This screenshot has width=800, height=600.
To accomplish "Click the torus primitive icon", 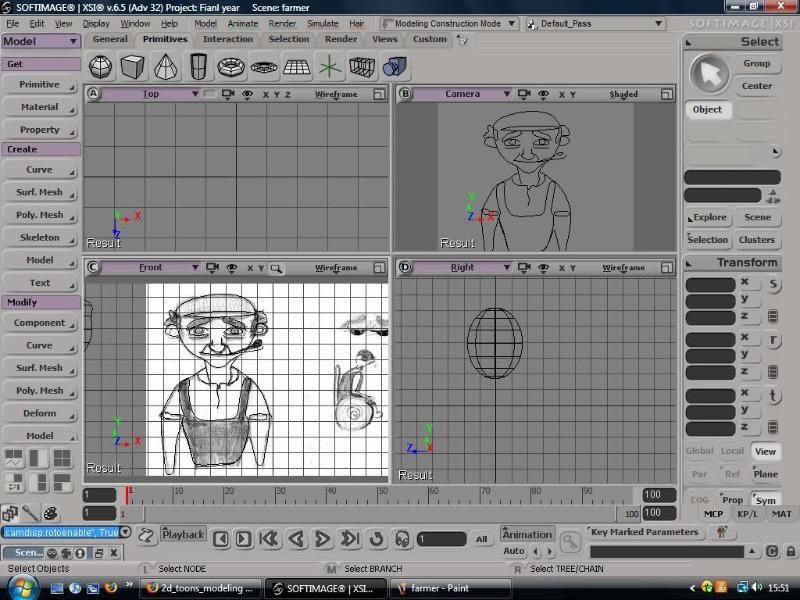I will (231, 67).
